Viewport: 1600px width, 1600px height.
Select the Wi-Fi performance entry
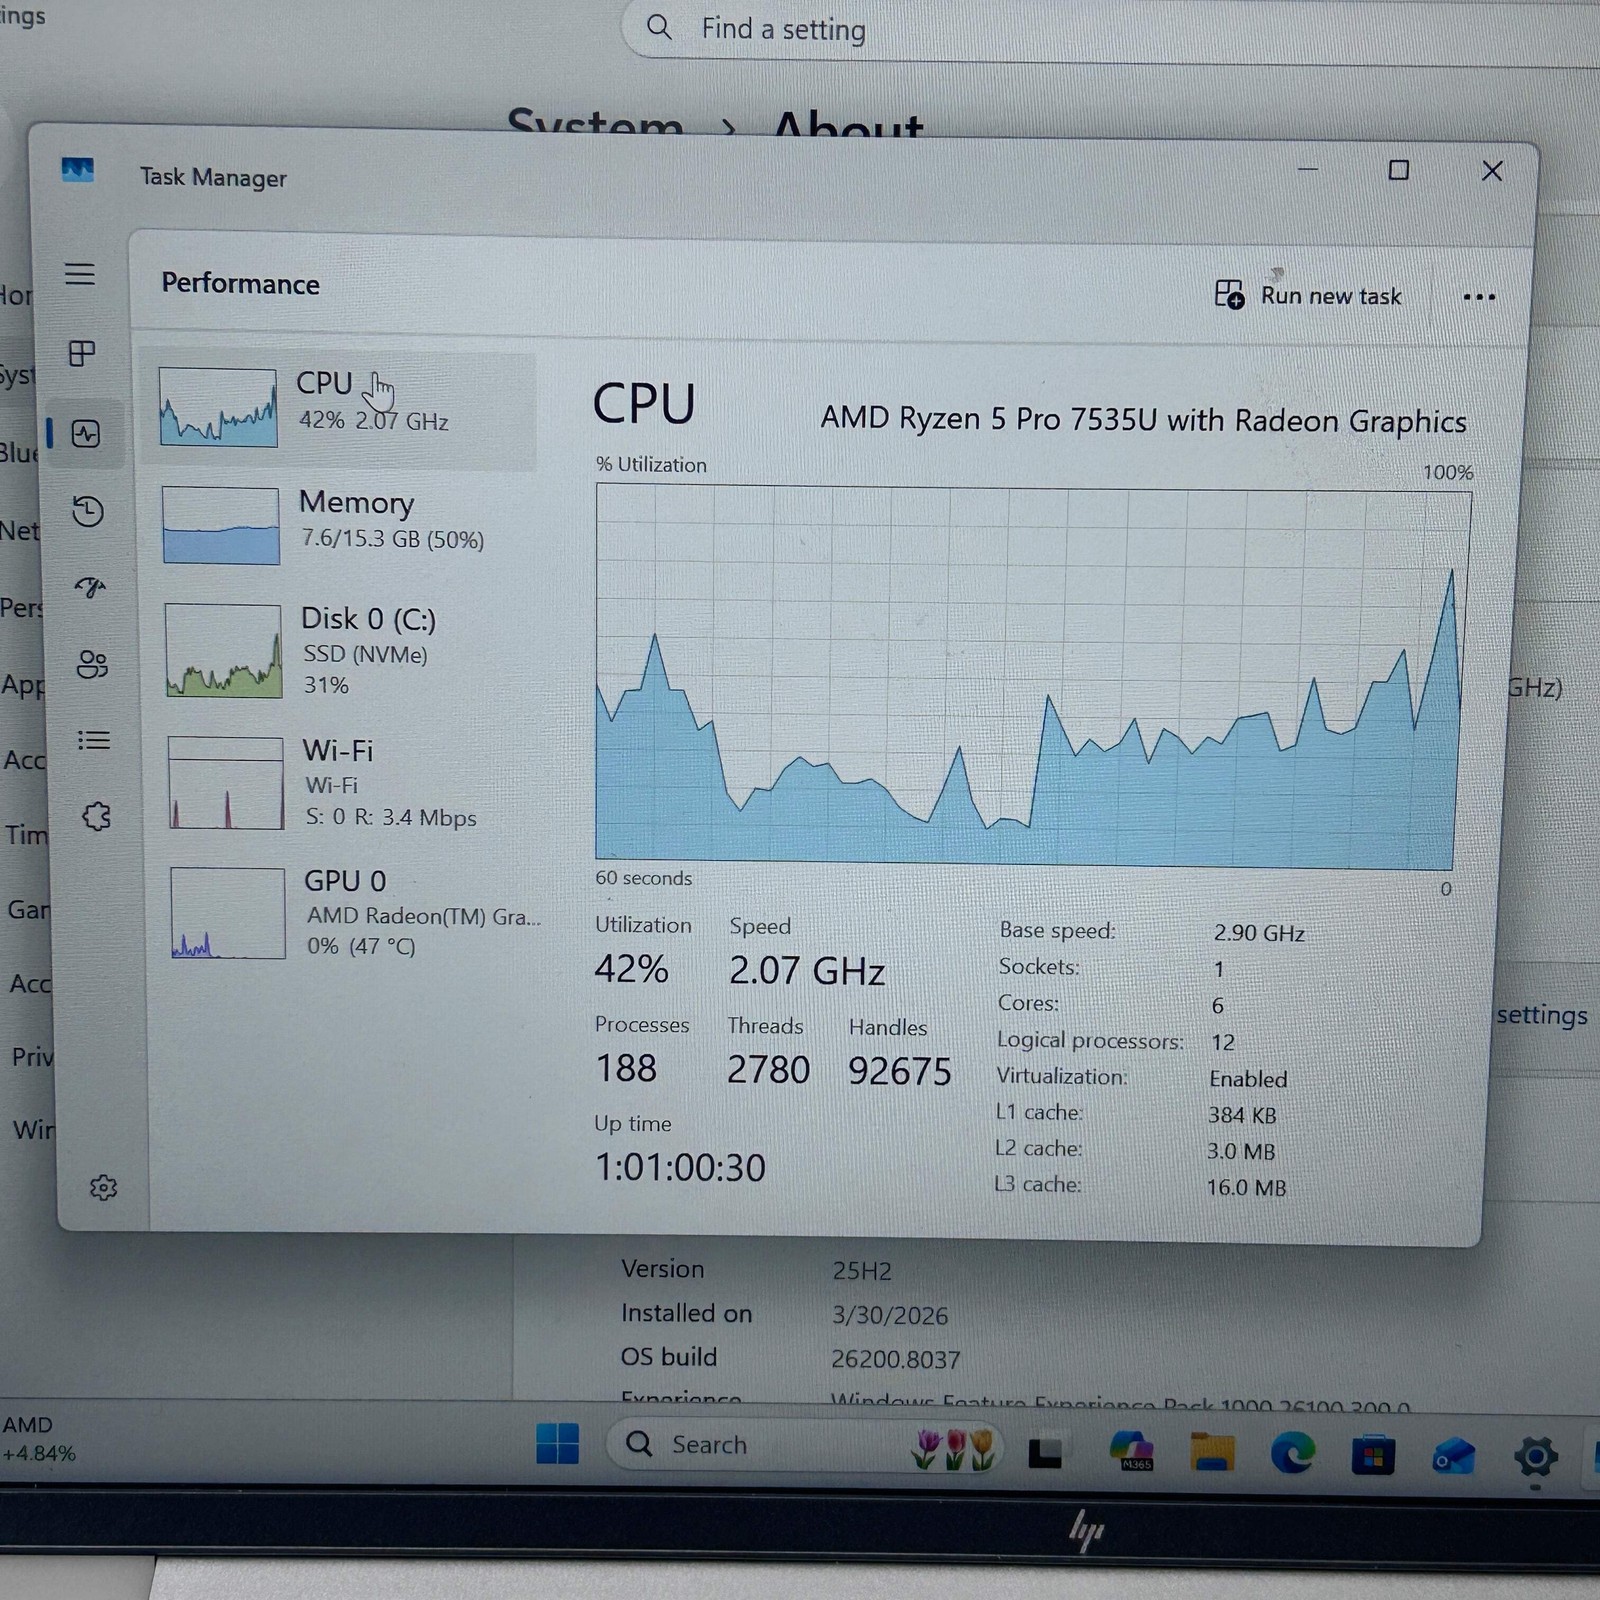(x=344, y=784)
